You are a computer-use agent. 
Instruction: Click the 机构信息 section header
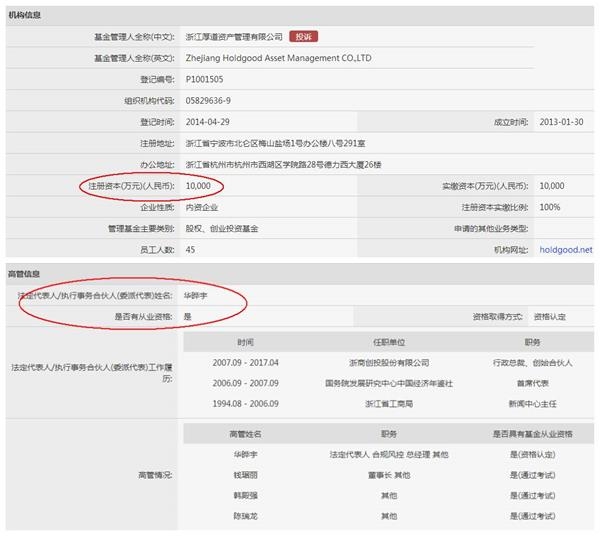(29, 14)
